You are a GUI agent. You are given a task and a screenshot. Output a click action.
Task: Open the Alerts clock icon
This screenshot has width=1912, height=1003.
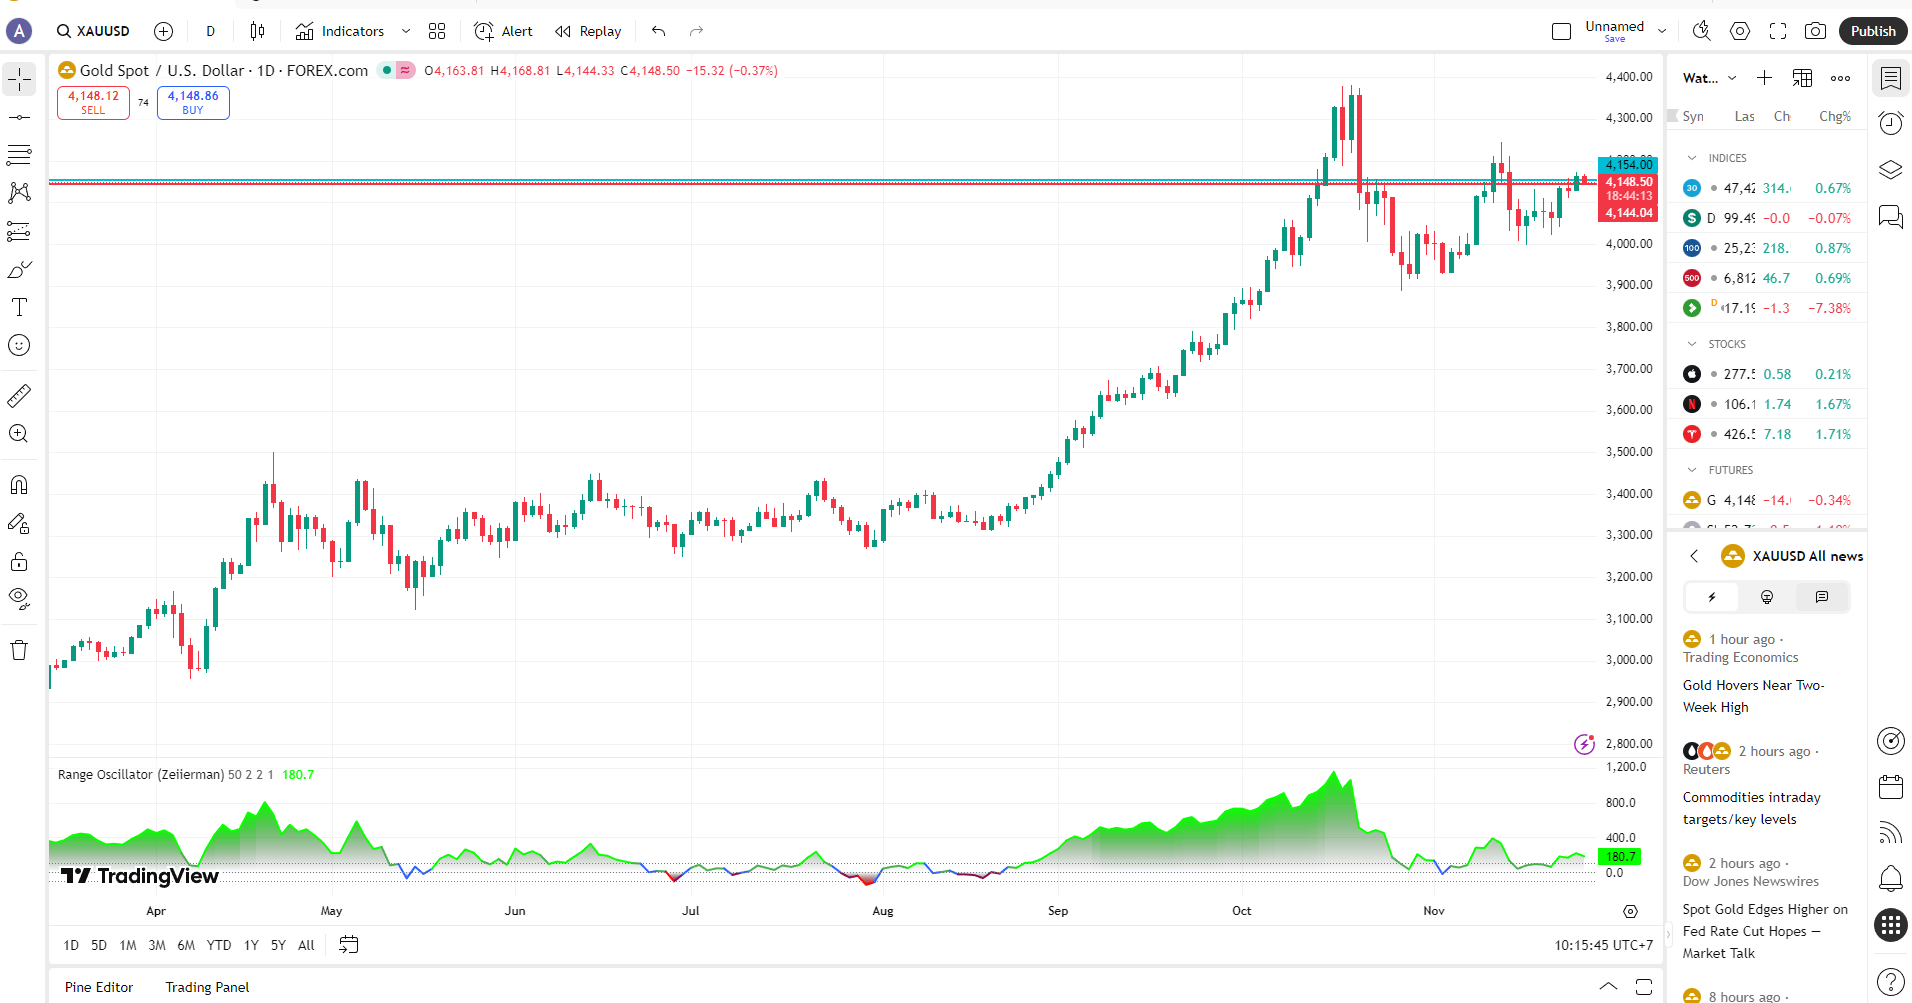1890,123
